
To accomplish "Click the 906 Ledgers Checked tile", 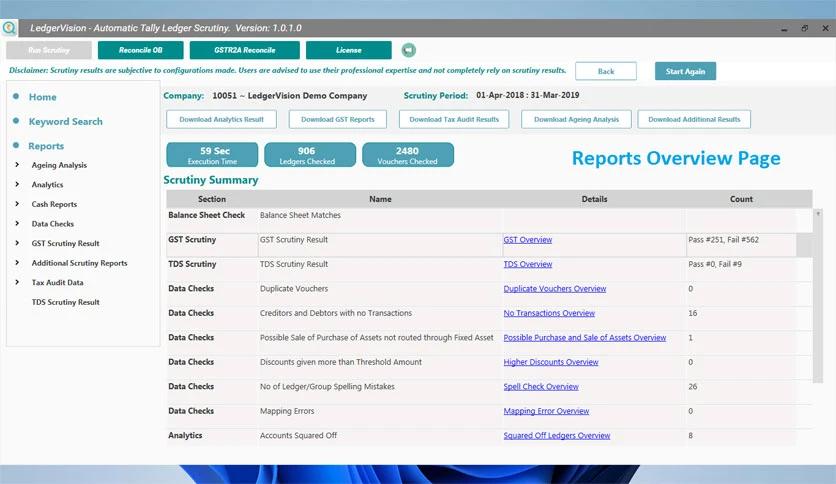I will [x=310, y=155].
